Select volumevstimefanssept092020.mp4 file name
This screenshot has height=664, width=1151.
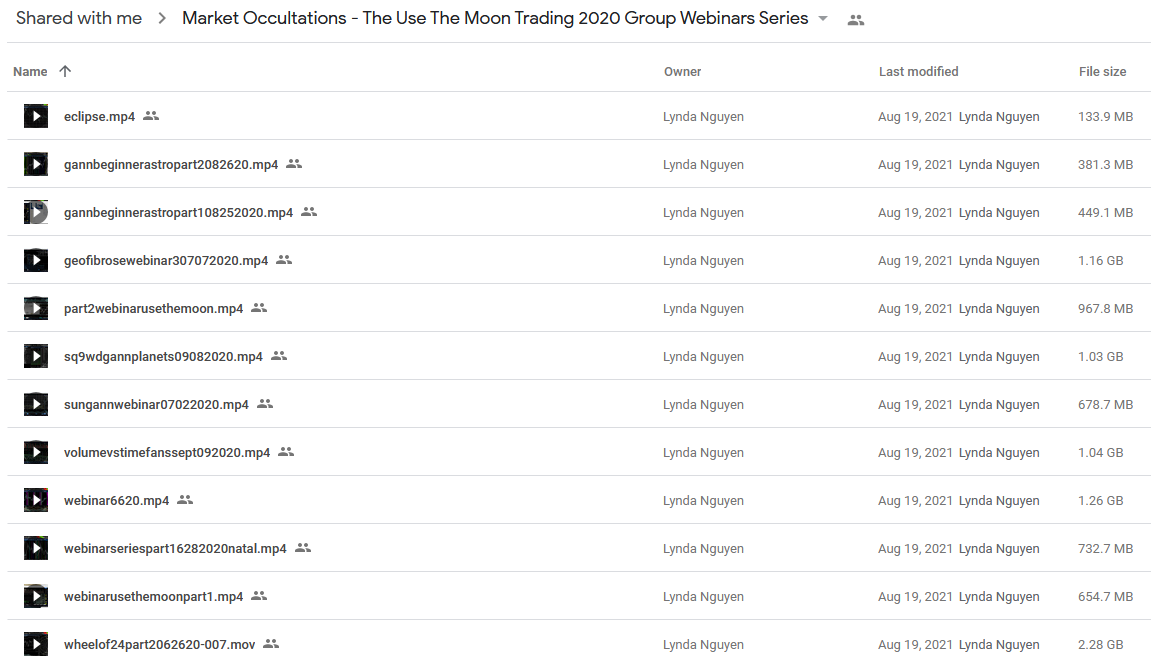167,453
